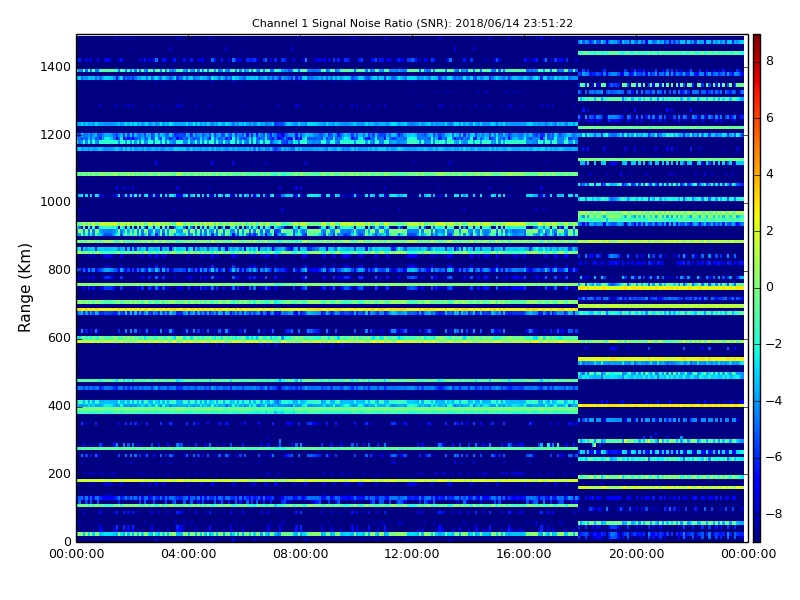Click the 16:00:00 time axis label
Viewport: 800px width, 600px height.
(x=524, y=554)
